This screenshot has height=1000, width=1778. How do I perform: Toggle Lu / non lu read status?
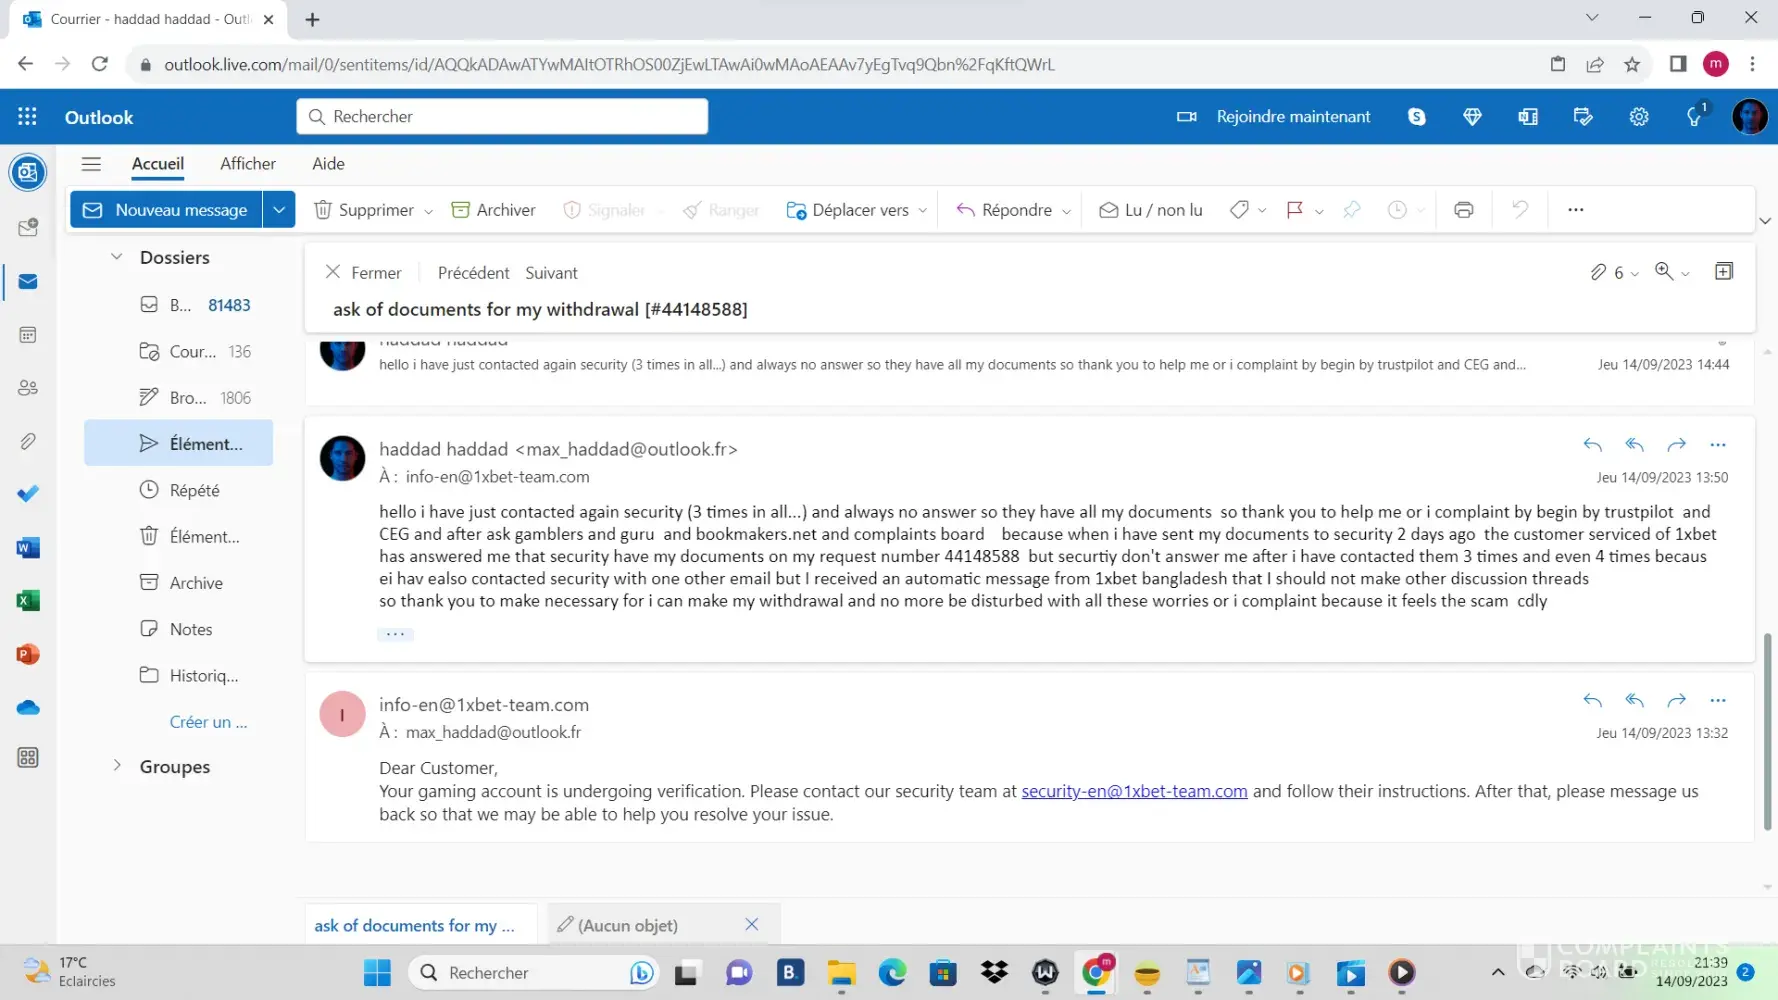pos(1151,210)
